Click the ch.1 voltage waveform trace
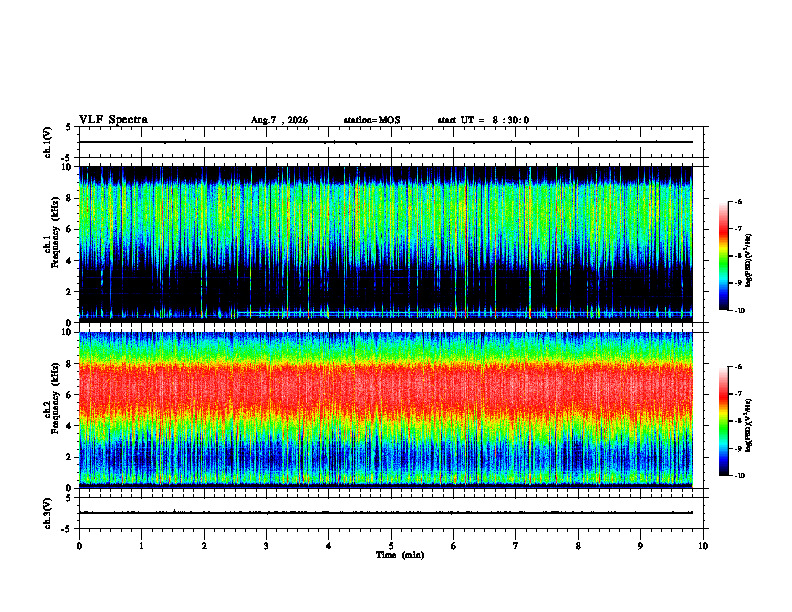 386,142
